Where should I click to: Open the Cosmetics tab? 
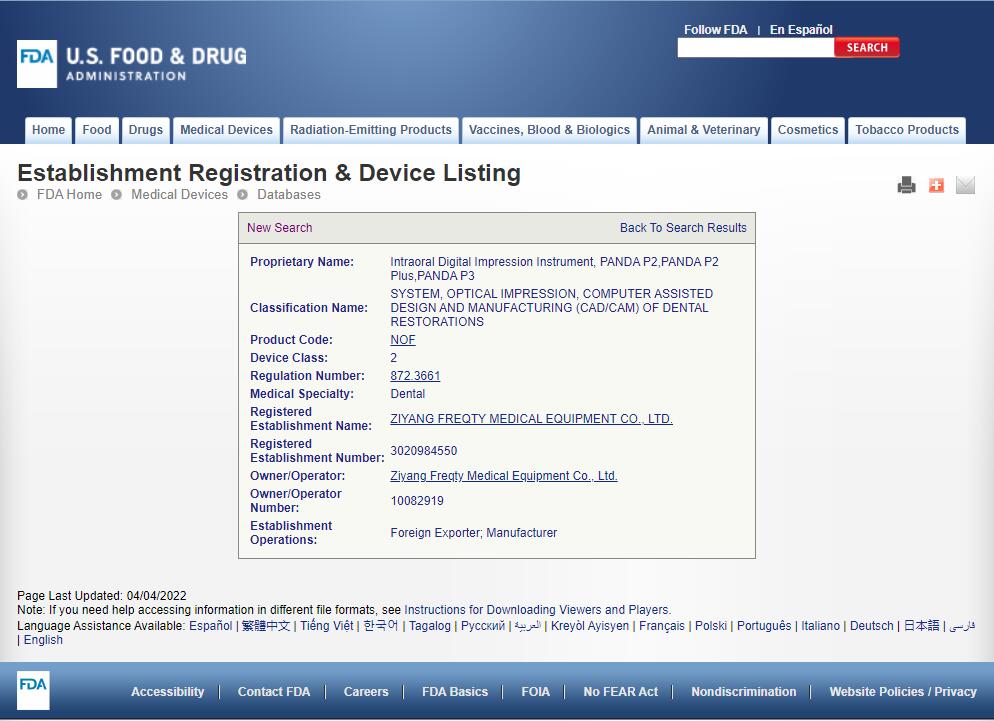click(x=808, y=130)
